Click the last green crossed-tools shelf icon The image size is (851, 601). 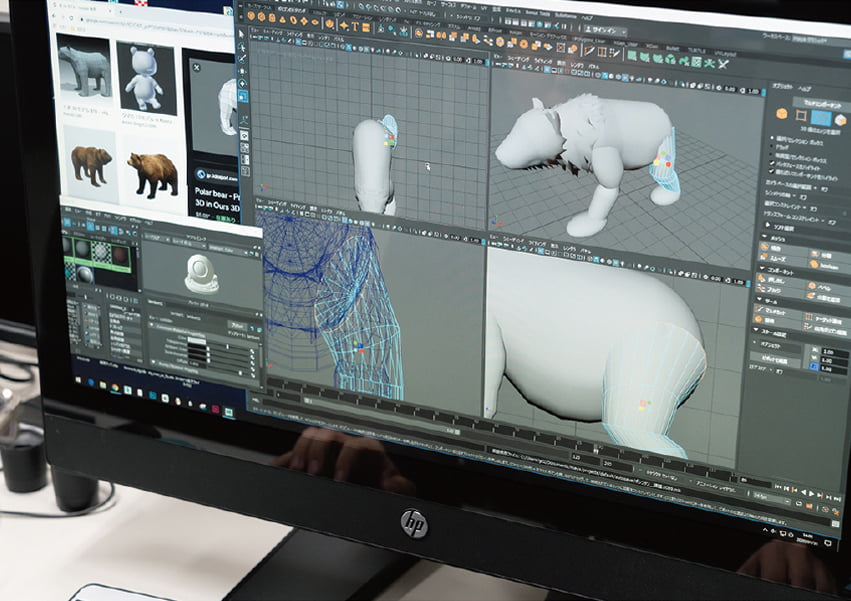click(x=723, y=64)
